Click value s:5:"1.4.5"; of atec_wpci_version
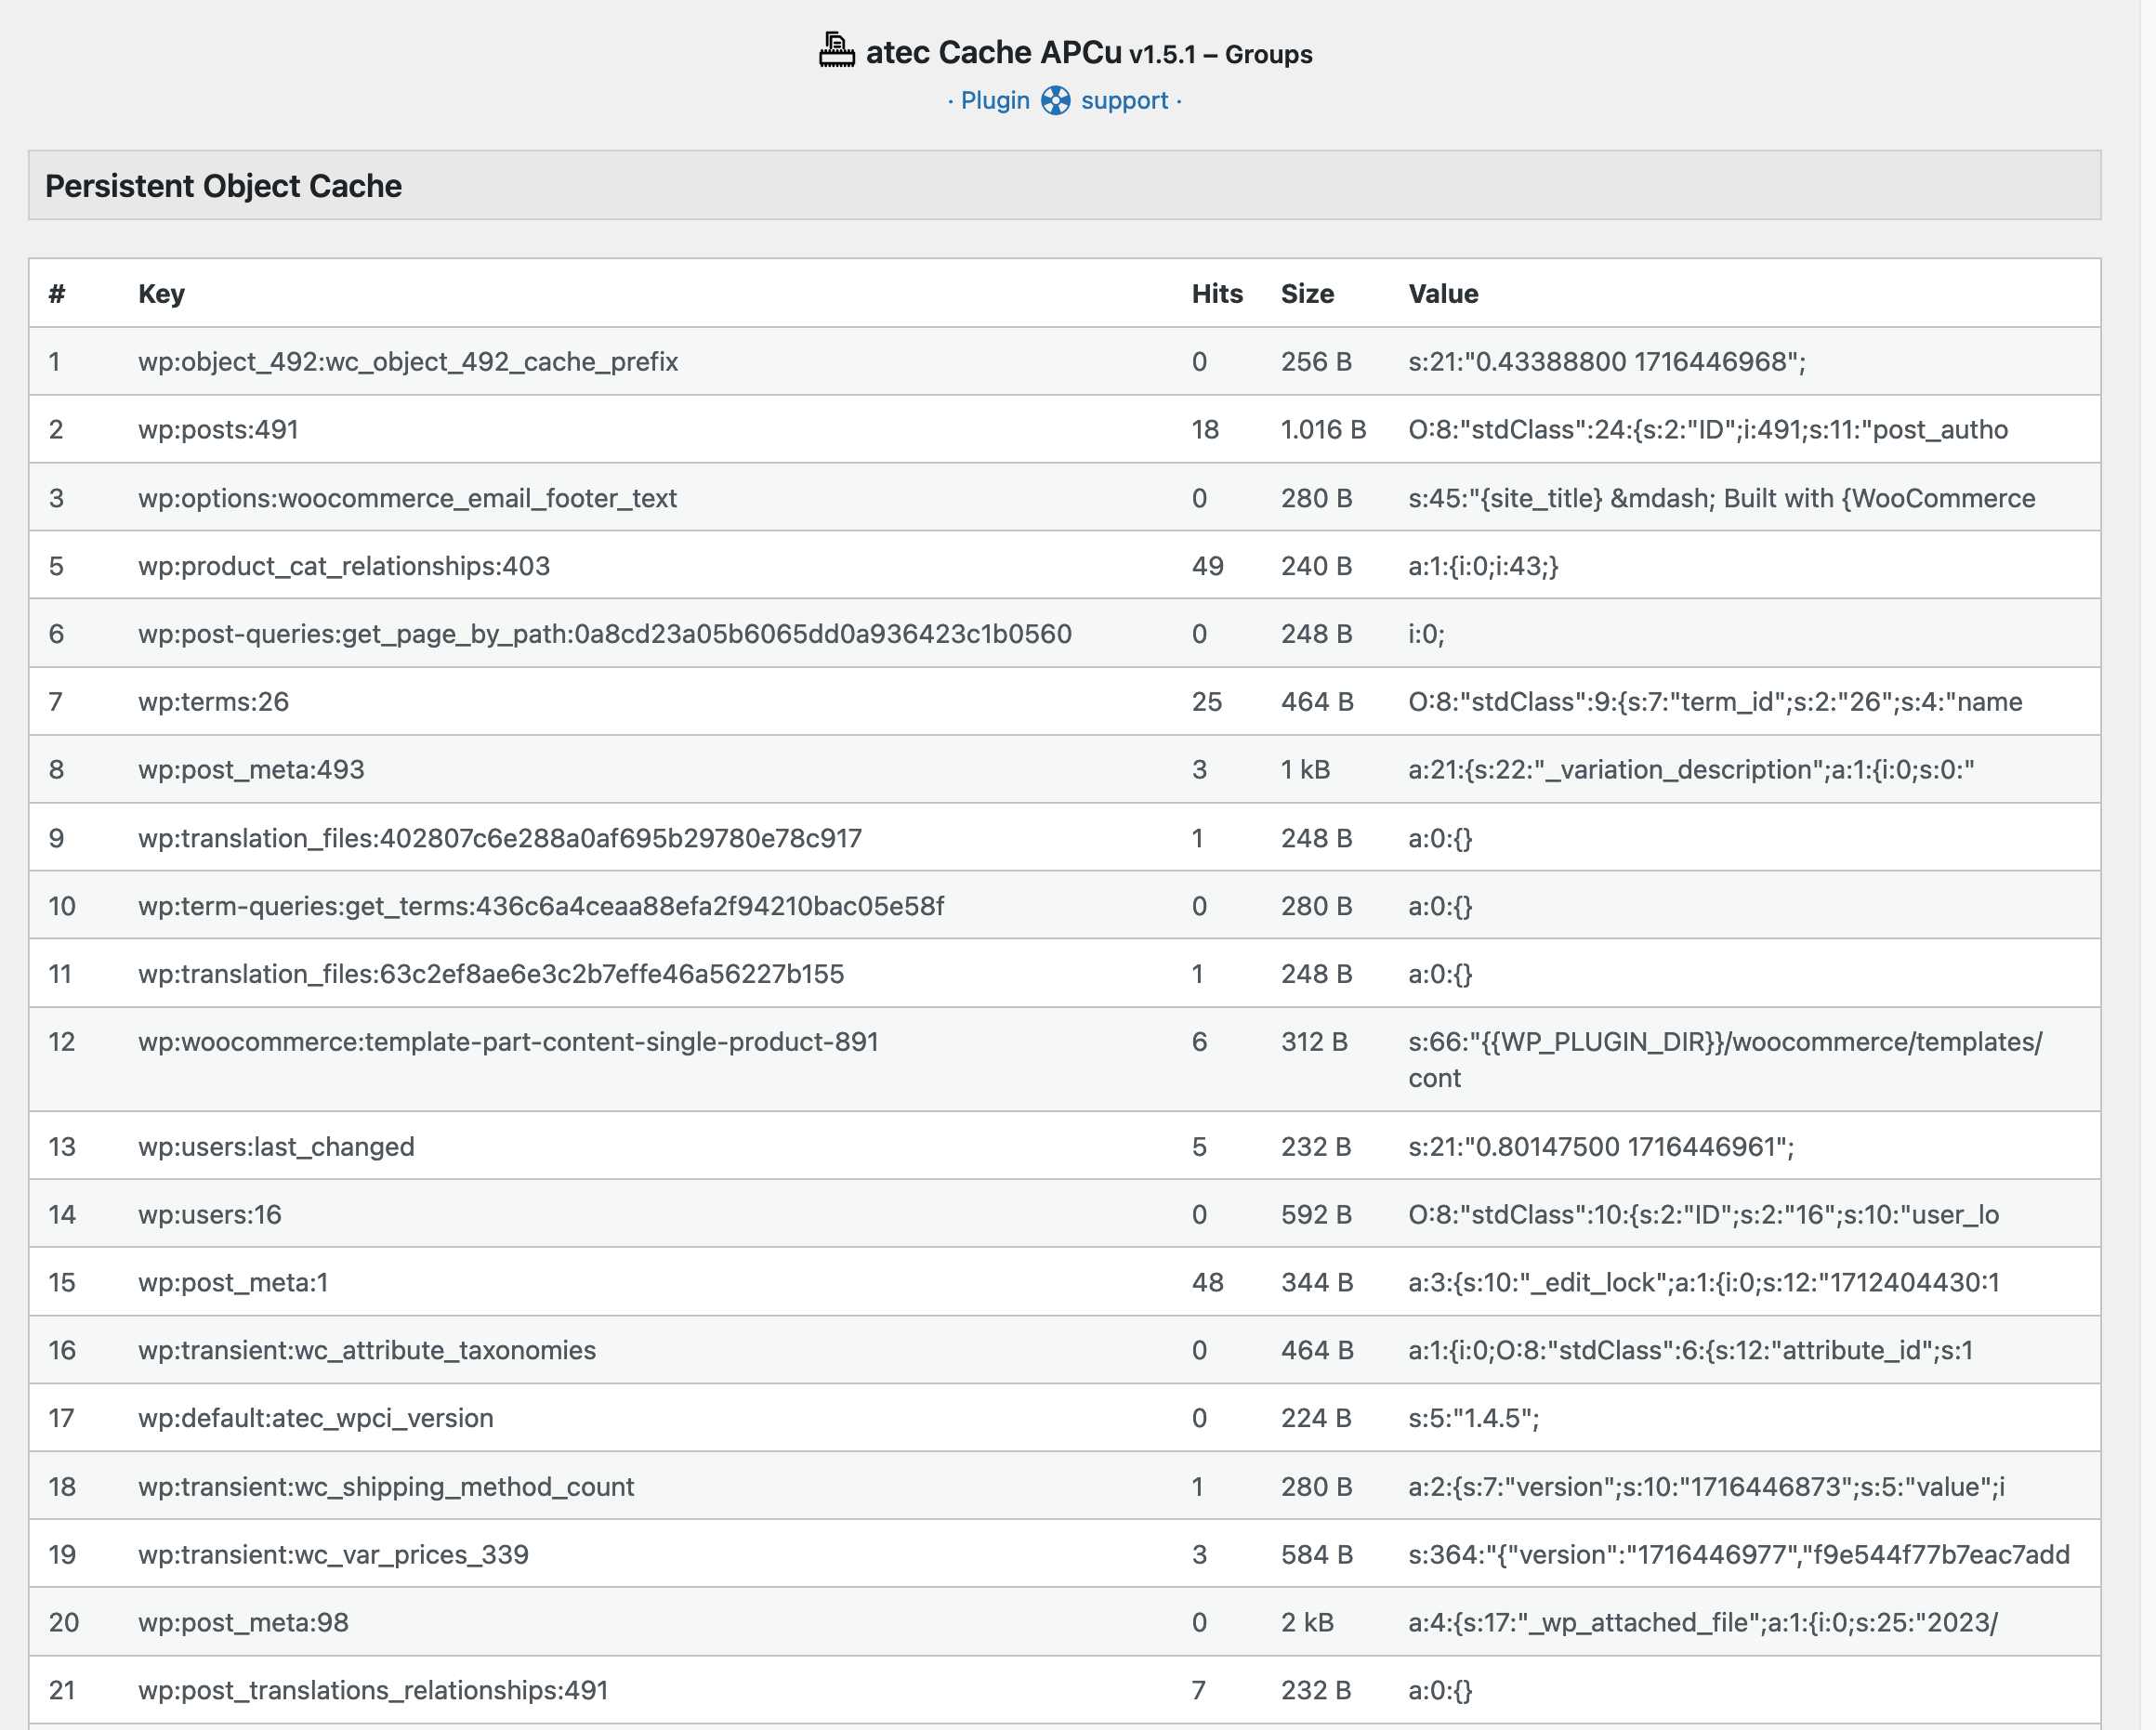 [1473, 1419]
